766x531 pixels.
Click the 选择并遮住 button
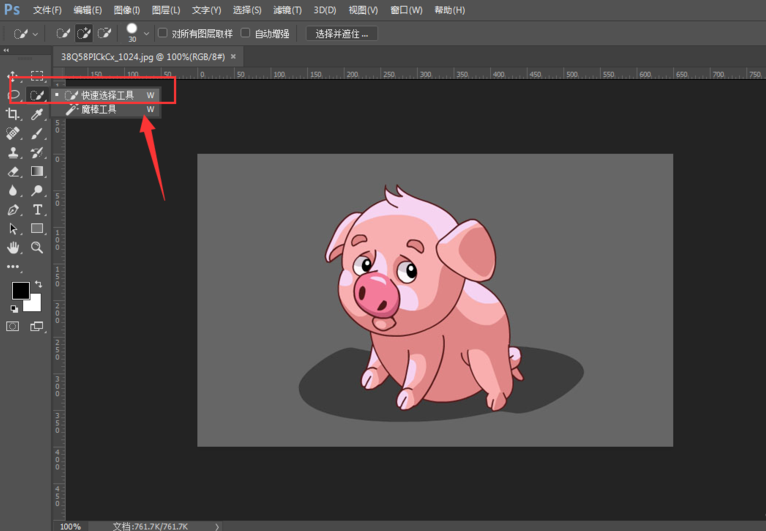pos(341,33)
